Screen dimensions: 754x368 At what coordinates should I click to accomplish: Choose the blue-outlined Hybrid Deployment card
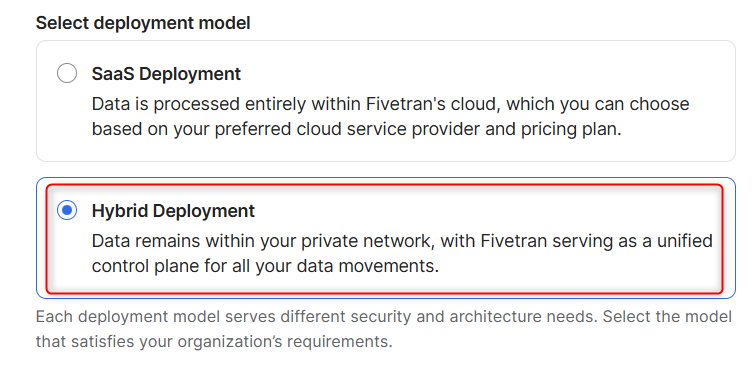pos(386,238)
